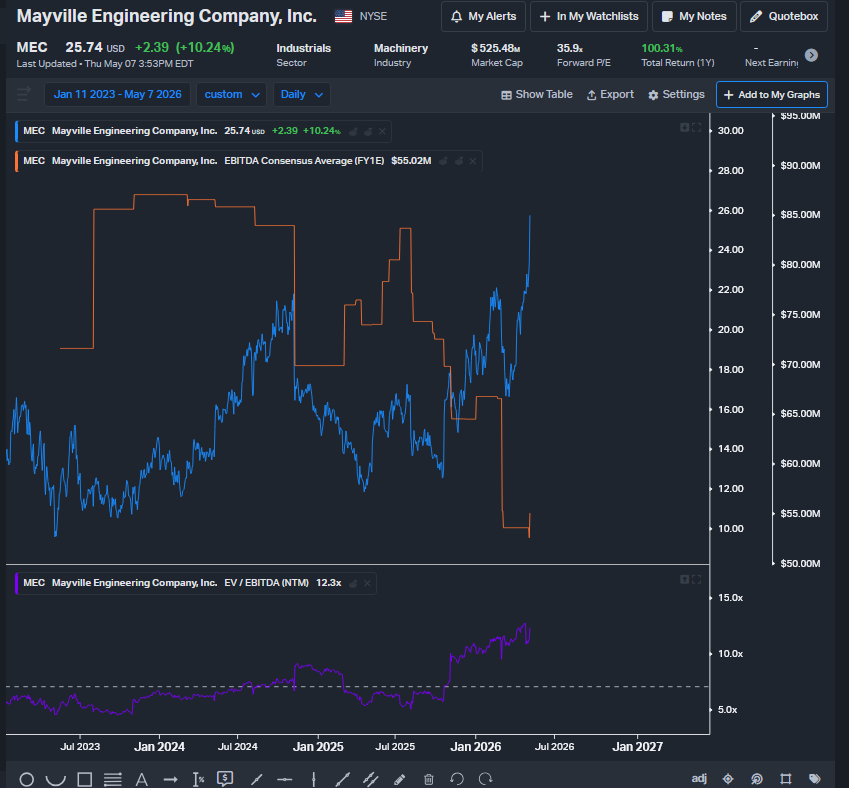
Task: Click the collapsed sidebar menu icon
Action: click(x=24, y=94)
